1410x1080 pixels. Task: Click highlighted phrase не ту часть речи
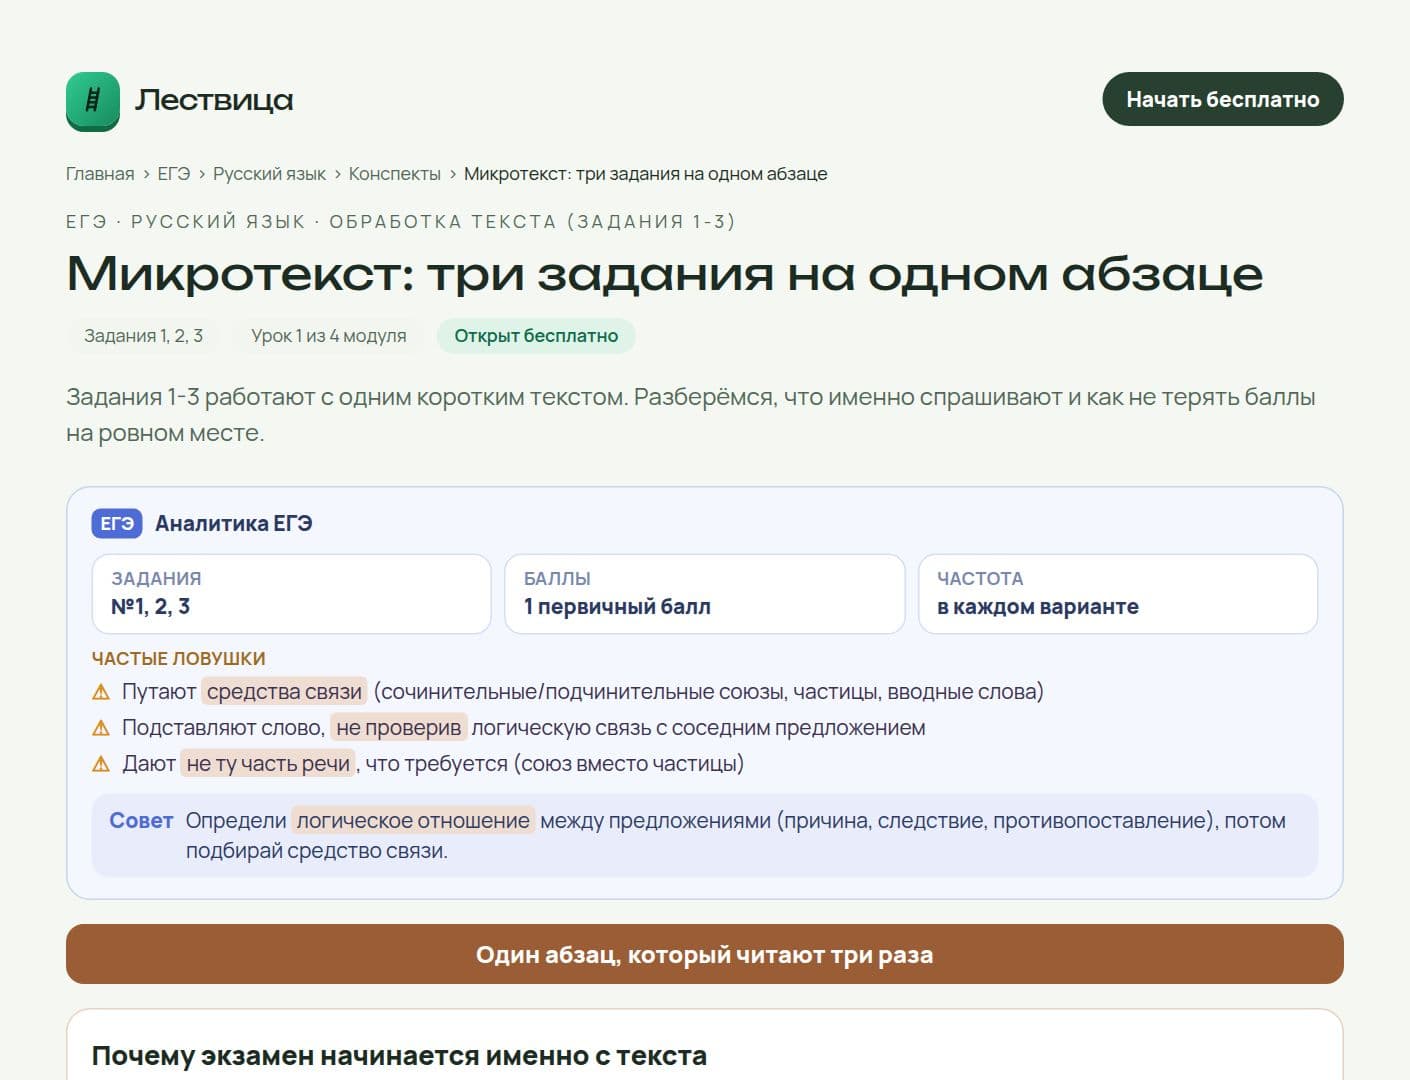point(268,764)
